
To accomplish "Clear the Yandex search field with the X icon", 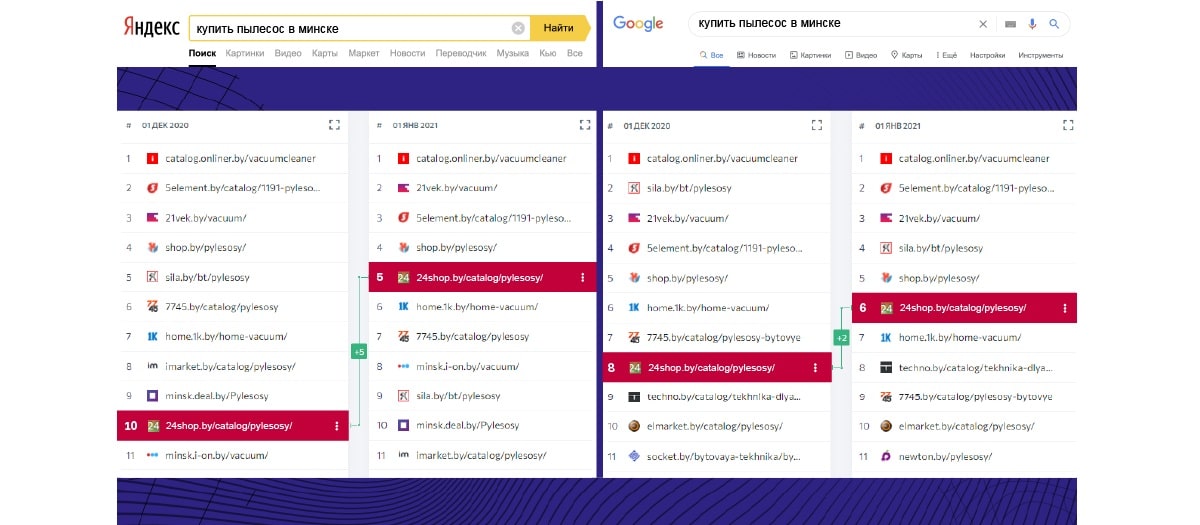I will (517, 28).
